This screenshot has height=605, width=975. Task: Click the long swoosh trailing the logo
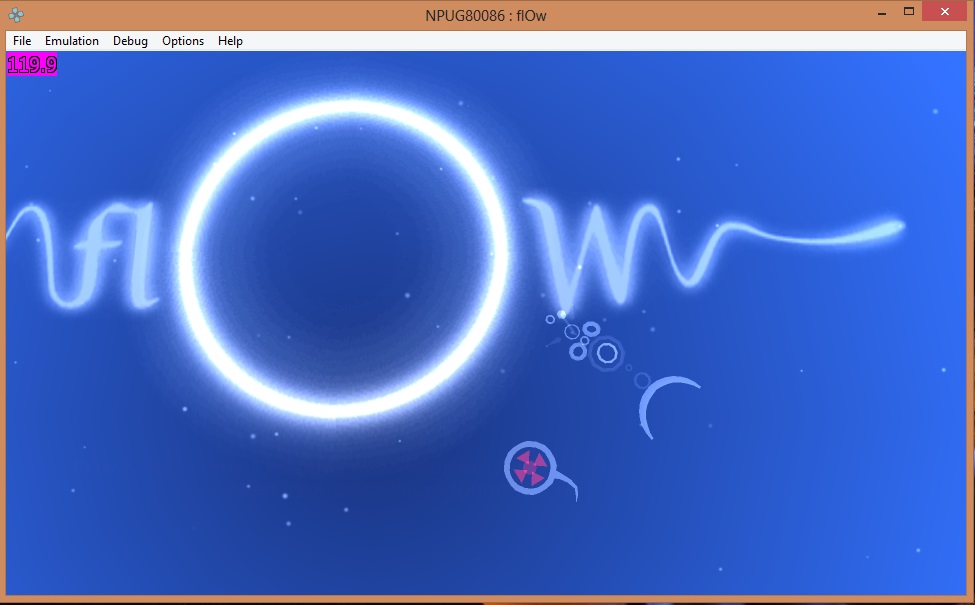point(820,235)
